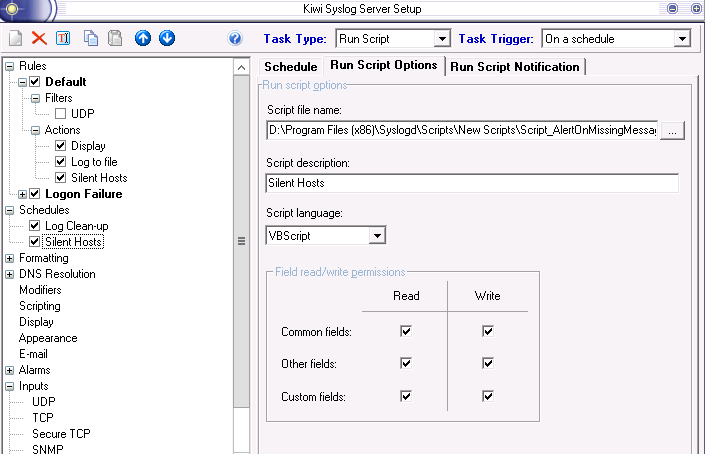Collapse the Filters node

click(36, 98)
